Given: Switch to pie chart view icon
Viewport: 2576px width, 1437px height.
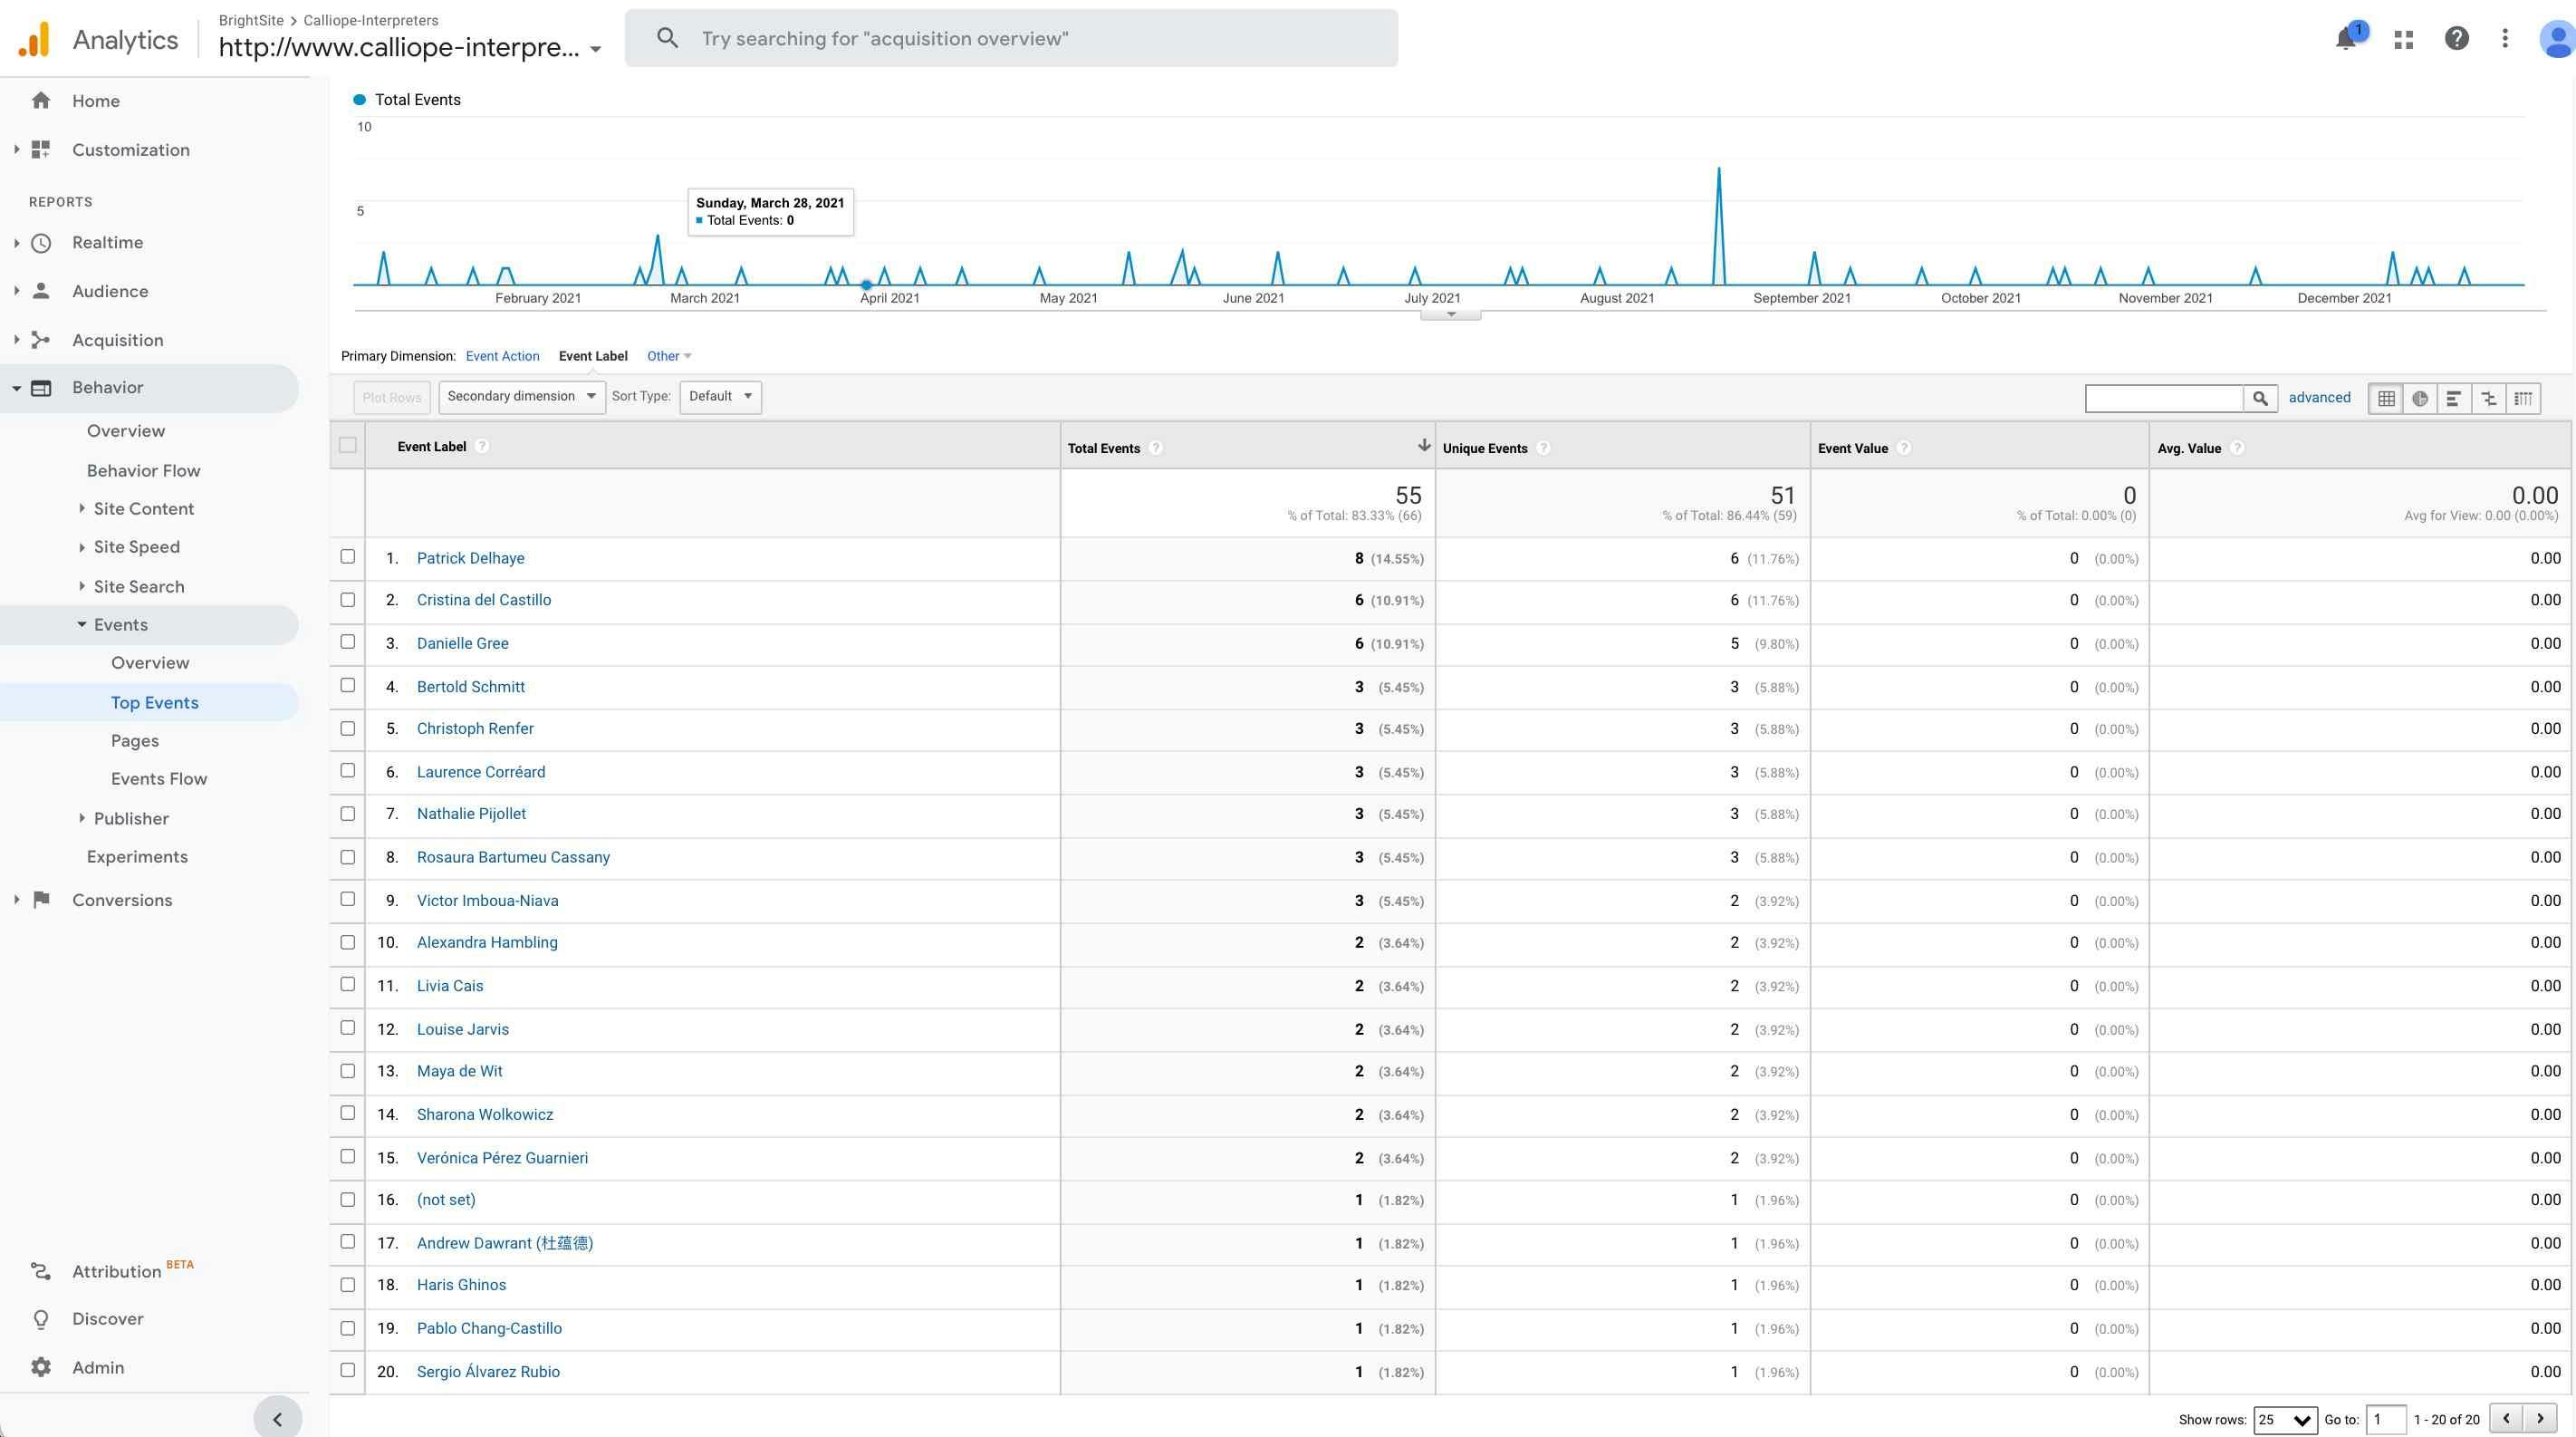Looking at the screenshot, I should tap(2420, 398).
